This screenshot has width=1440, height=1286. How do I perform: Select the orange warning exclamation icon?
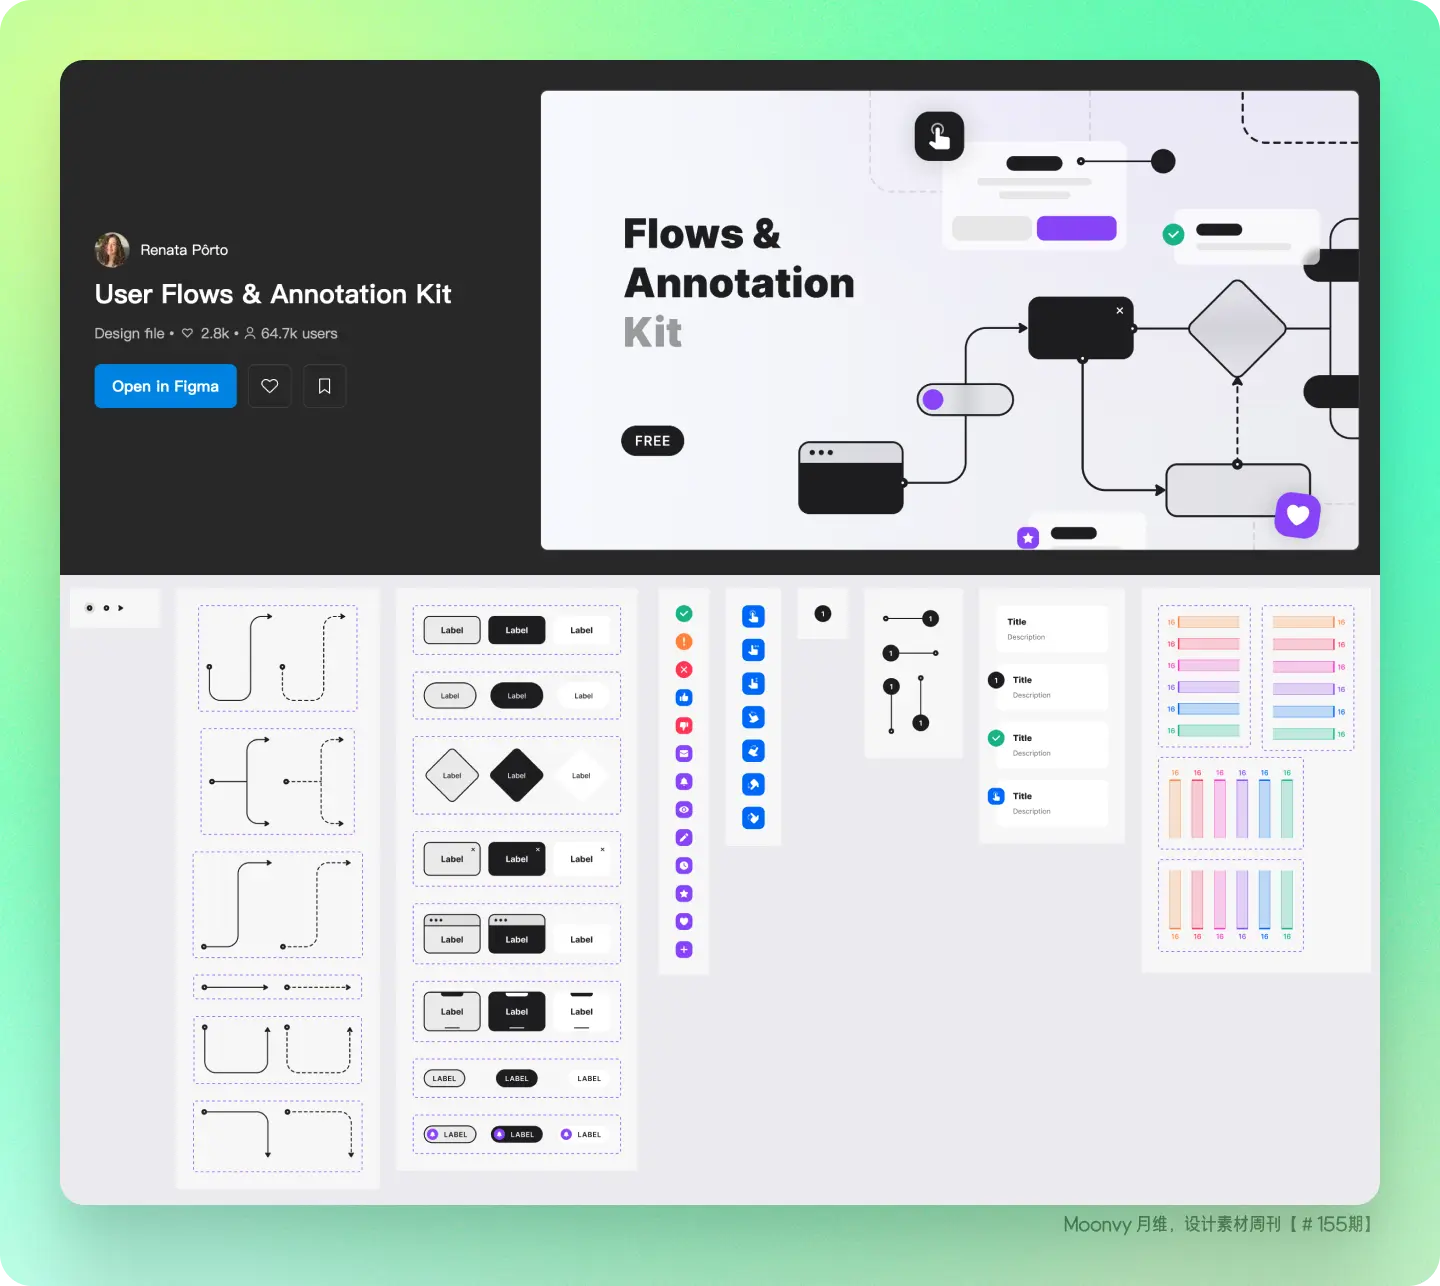pos(684,642)
